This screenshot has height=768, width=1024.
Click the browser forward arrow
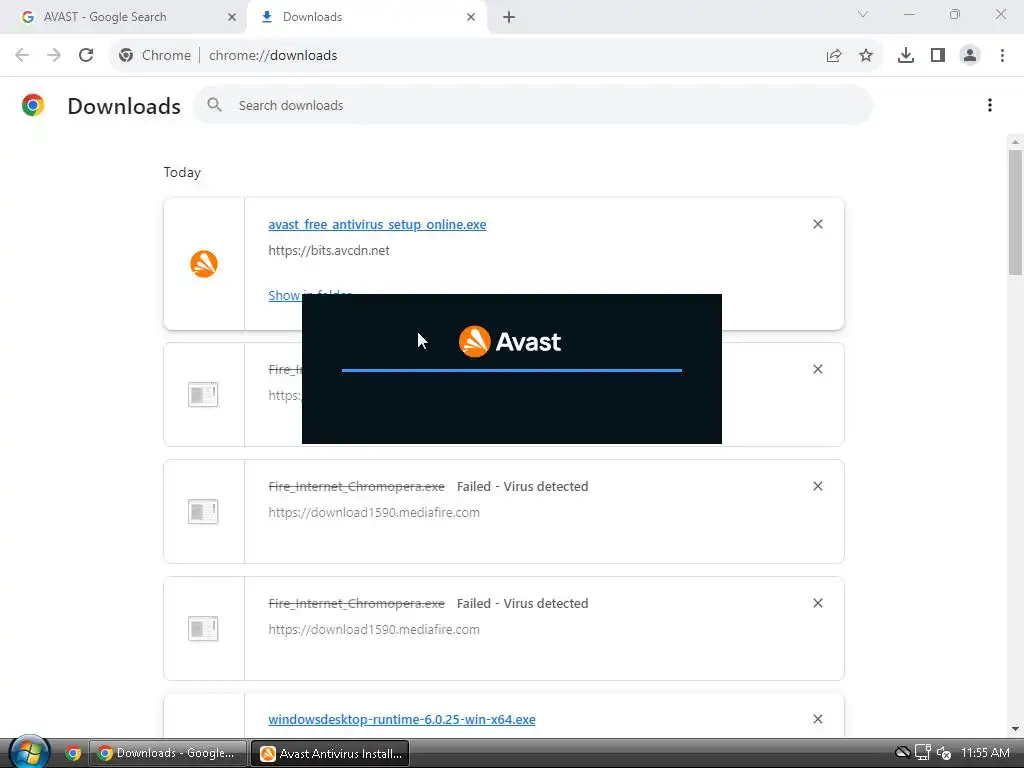click(54, 56)
